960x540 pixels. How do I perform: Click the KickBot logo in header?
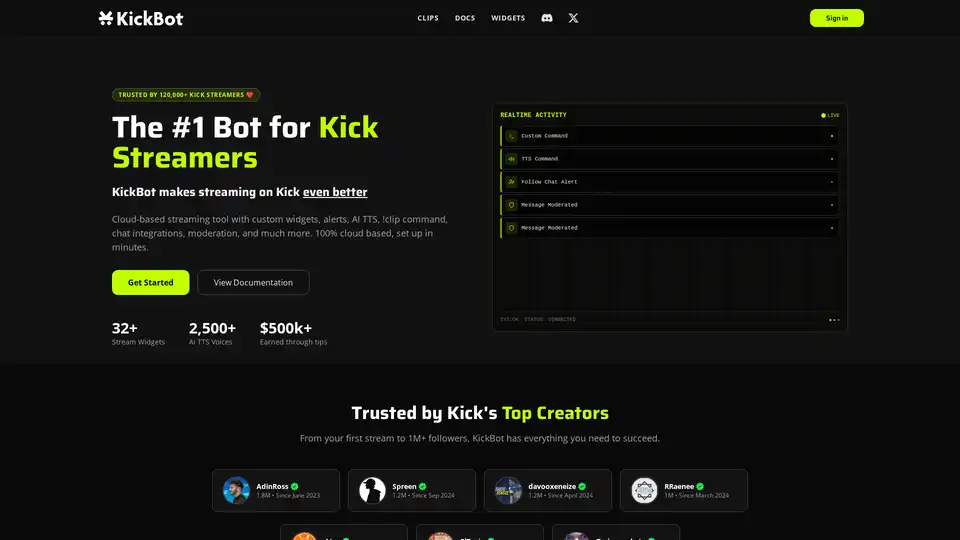click(x=141, y=18)
